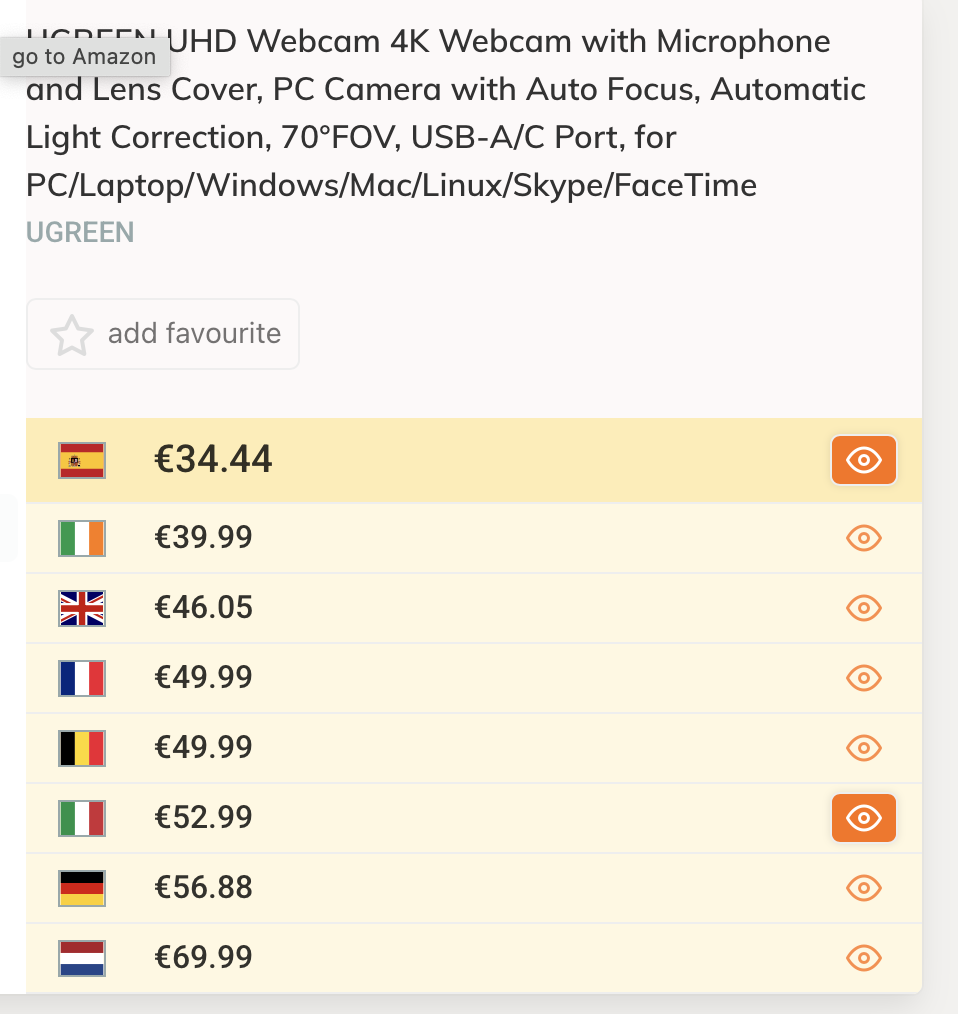Click the Netherlands flag icon
The height and width of the screenshot is (1014, 958).
[x=82, y=958]
